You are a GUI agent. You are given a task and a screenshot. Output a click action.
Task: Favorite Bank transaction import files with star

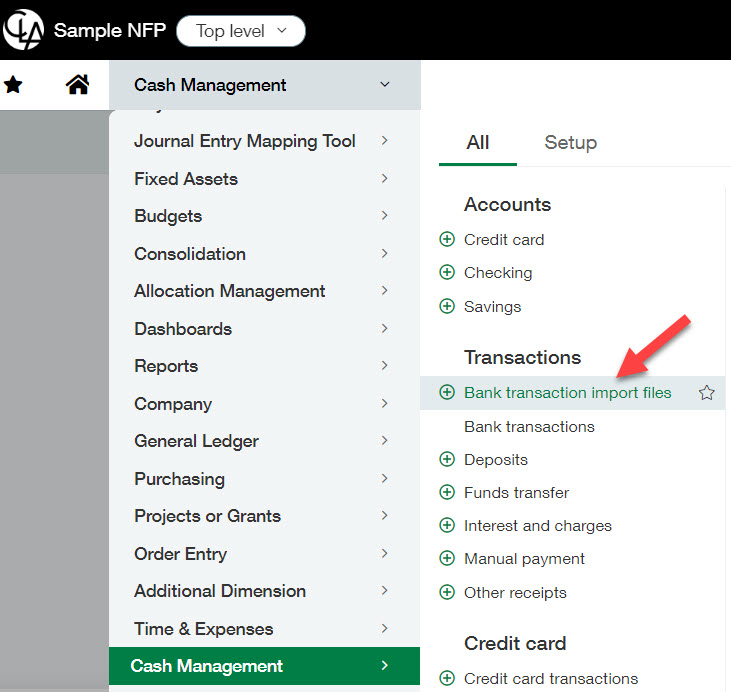point(706,393)
